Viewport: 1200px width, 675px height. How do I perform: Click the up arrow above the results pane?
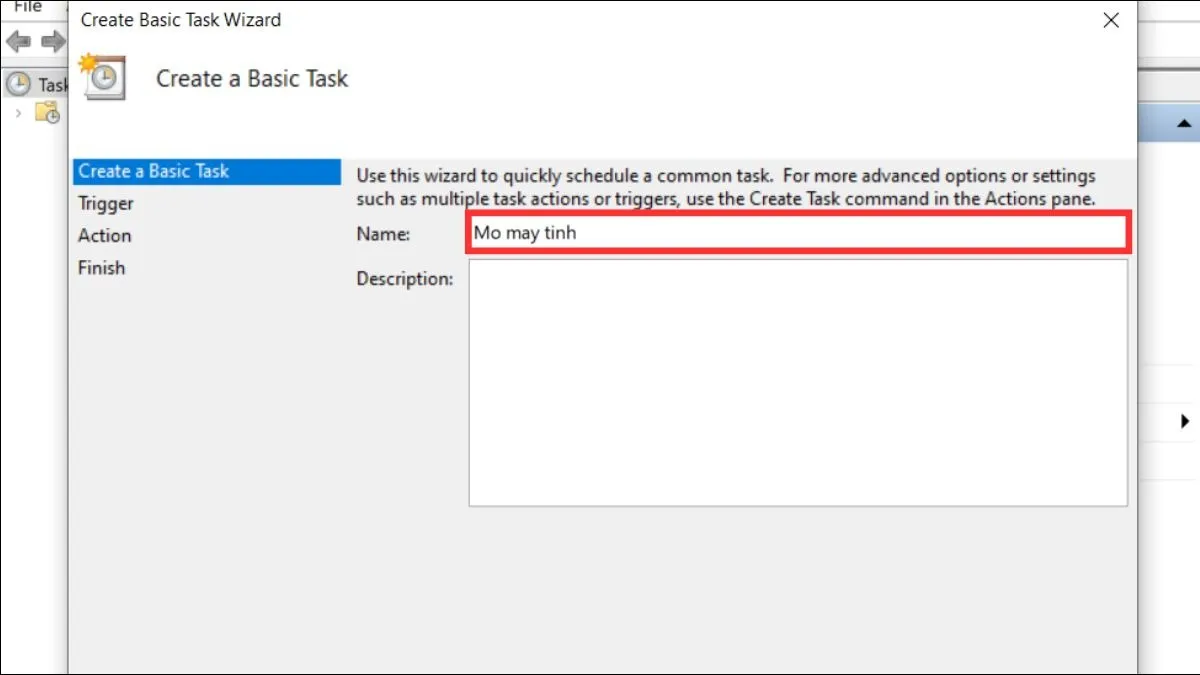pyautogui.click(x=1184, y=125)
